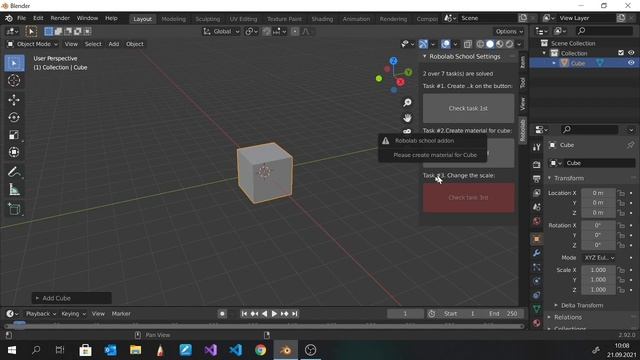The image size is (640, 360).
Task: Jump to the timeline start frame
Action: pyautogui.click(x=244, y=313)
